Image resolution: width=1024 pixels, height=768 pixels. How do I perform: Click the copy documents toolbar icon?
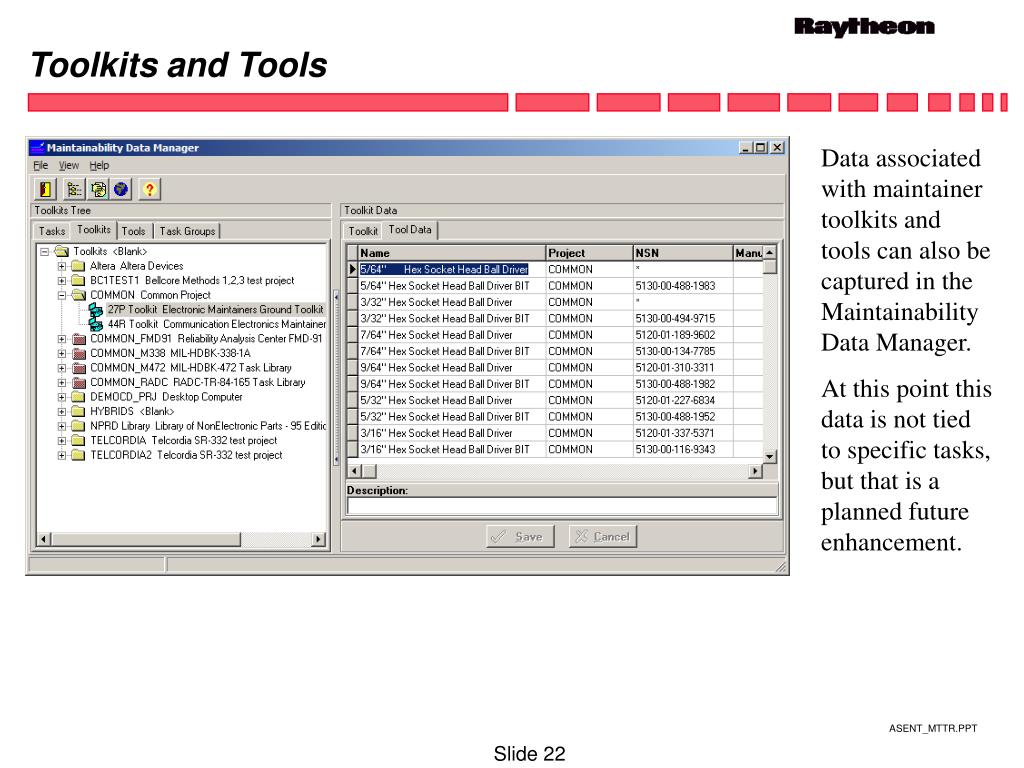tap(98, 189)
